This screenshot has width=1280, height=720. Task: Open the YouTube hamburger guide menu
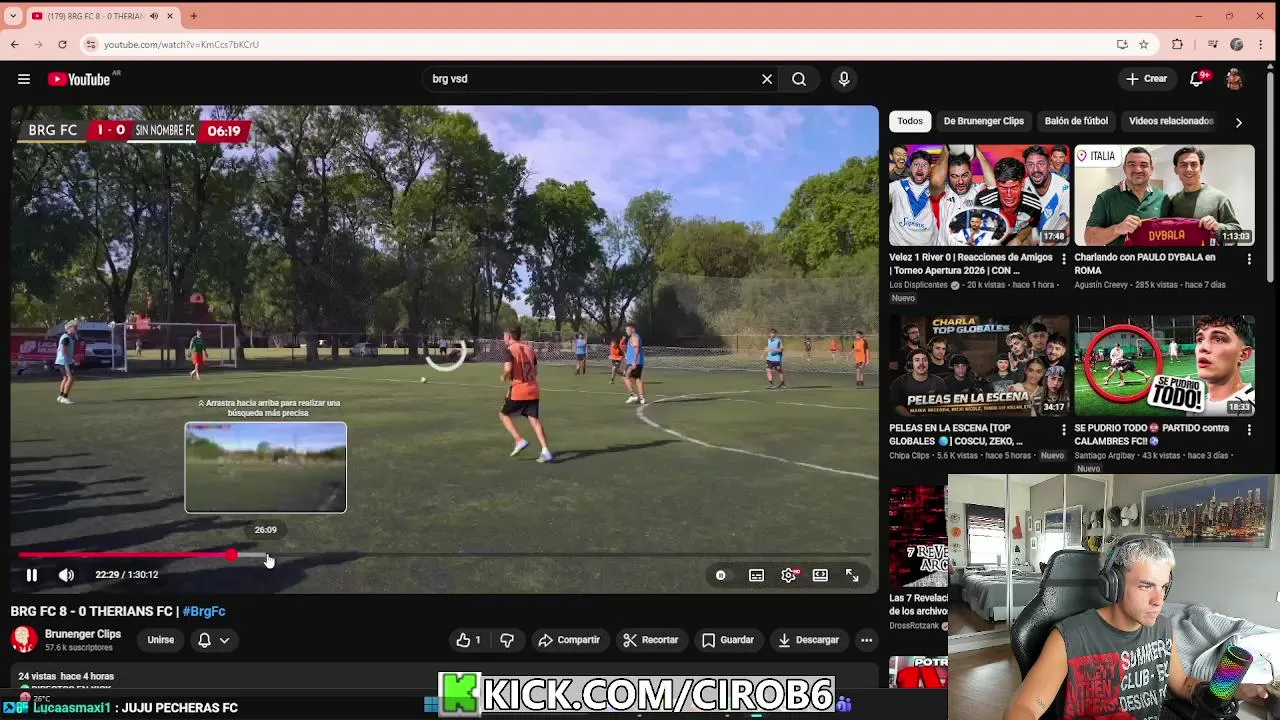(24, 79)
